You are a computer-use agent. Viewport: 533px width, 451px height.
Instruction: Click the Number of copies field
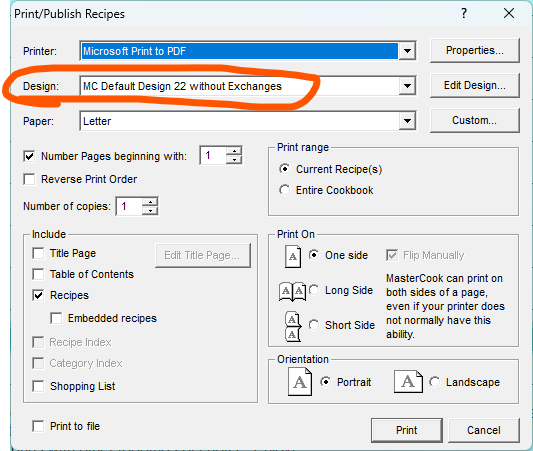tap(129, 206)
